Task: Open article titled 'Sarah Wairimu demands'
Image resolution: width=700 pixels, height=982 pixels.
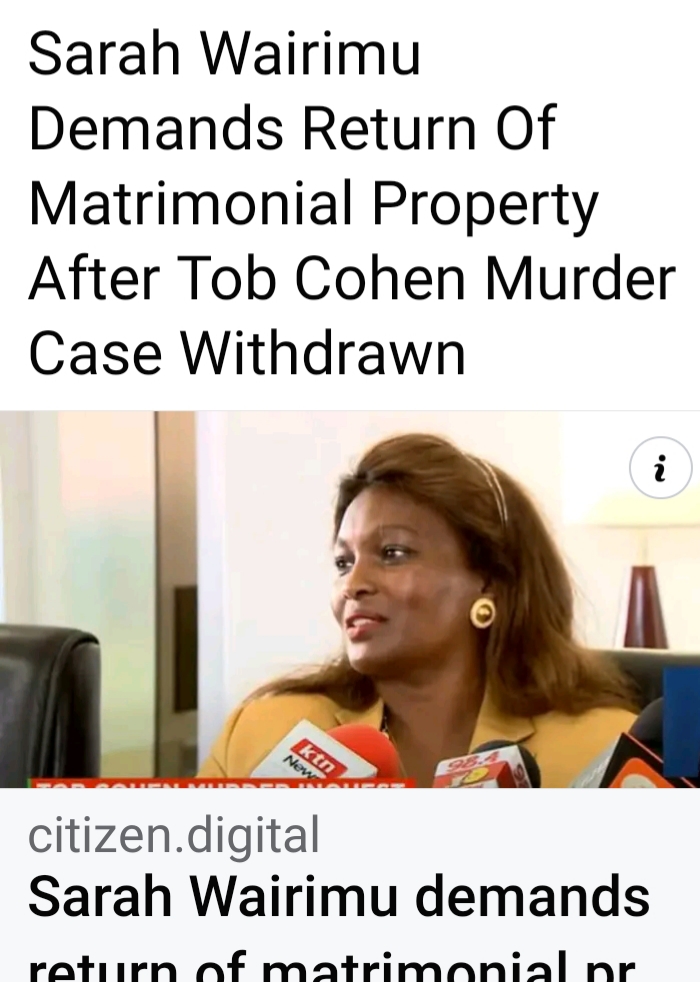Action: tap(339, 897)
